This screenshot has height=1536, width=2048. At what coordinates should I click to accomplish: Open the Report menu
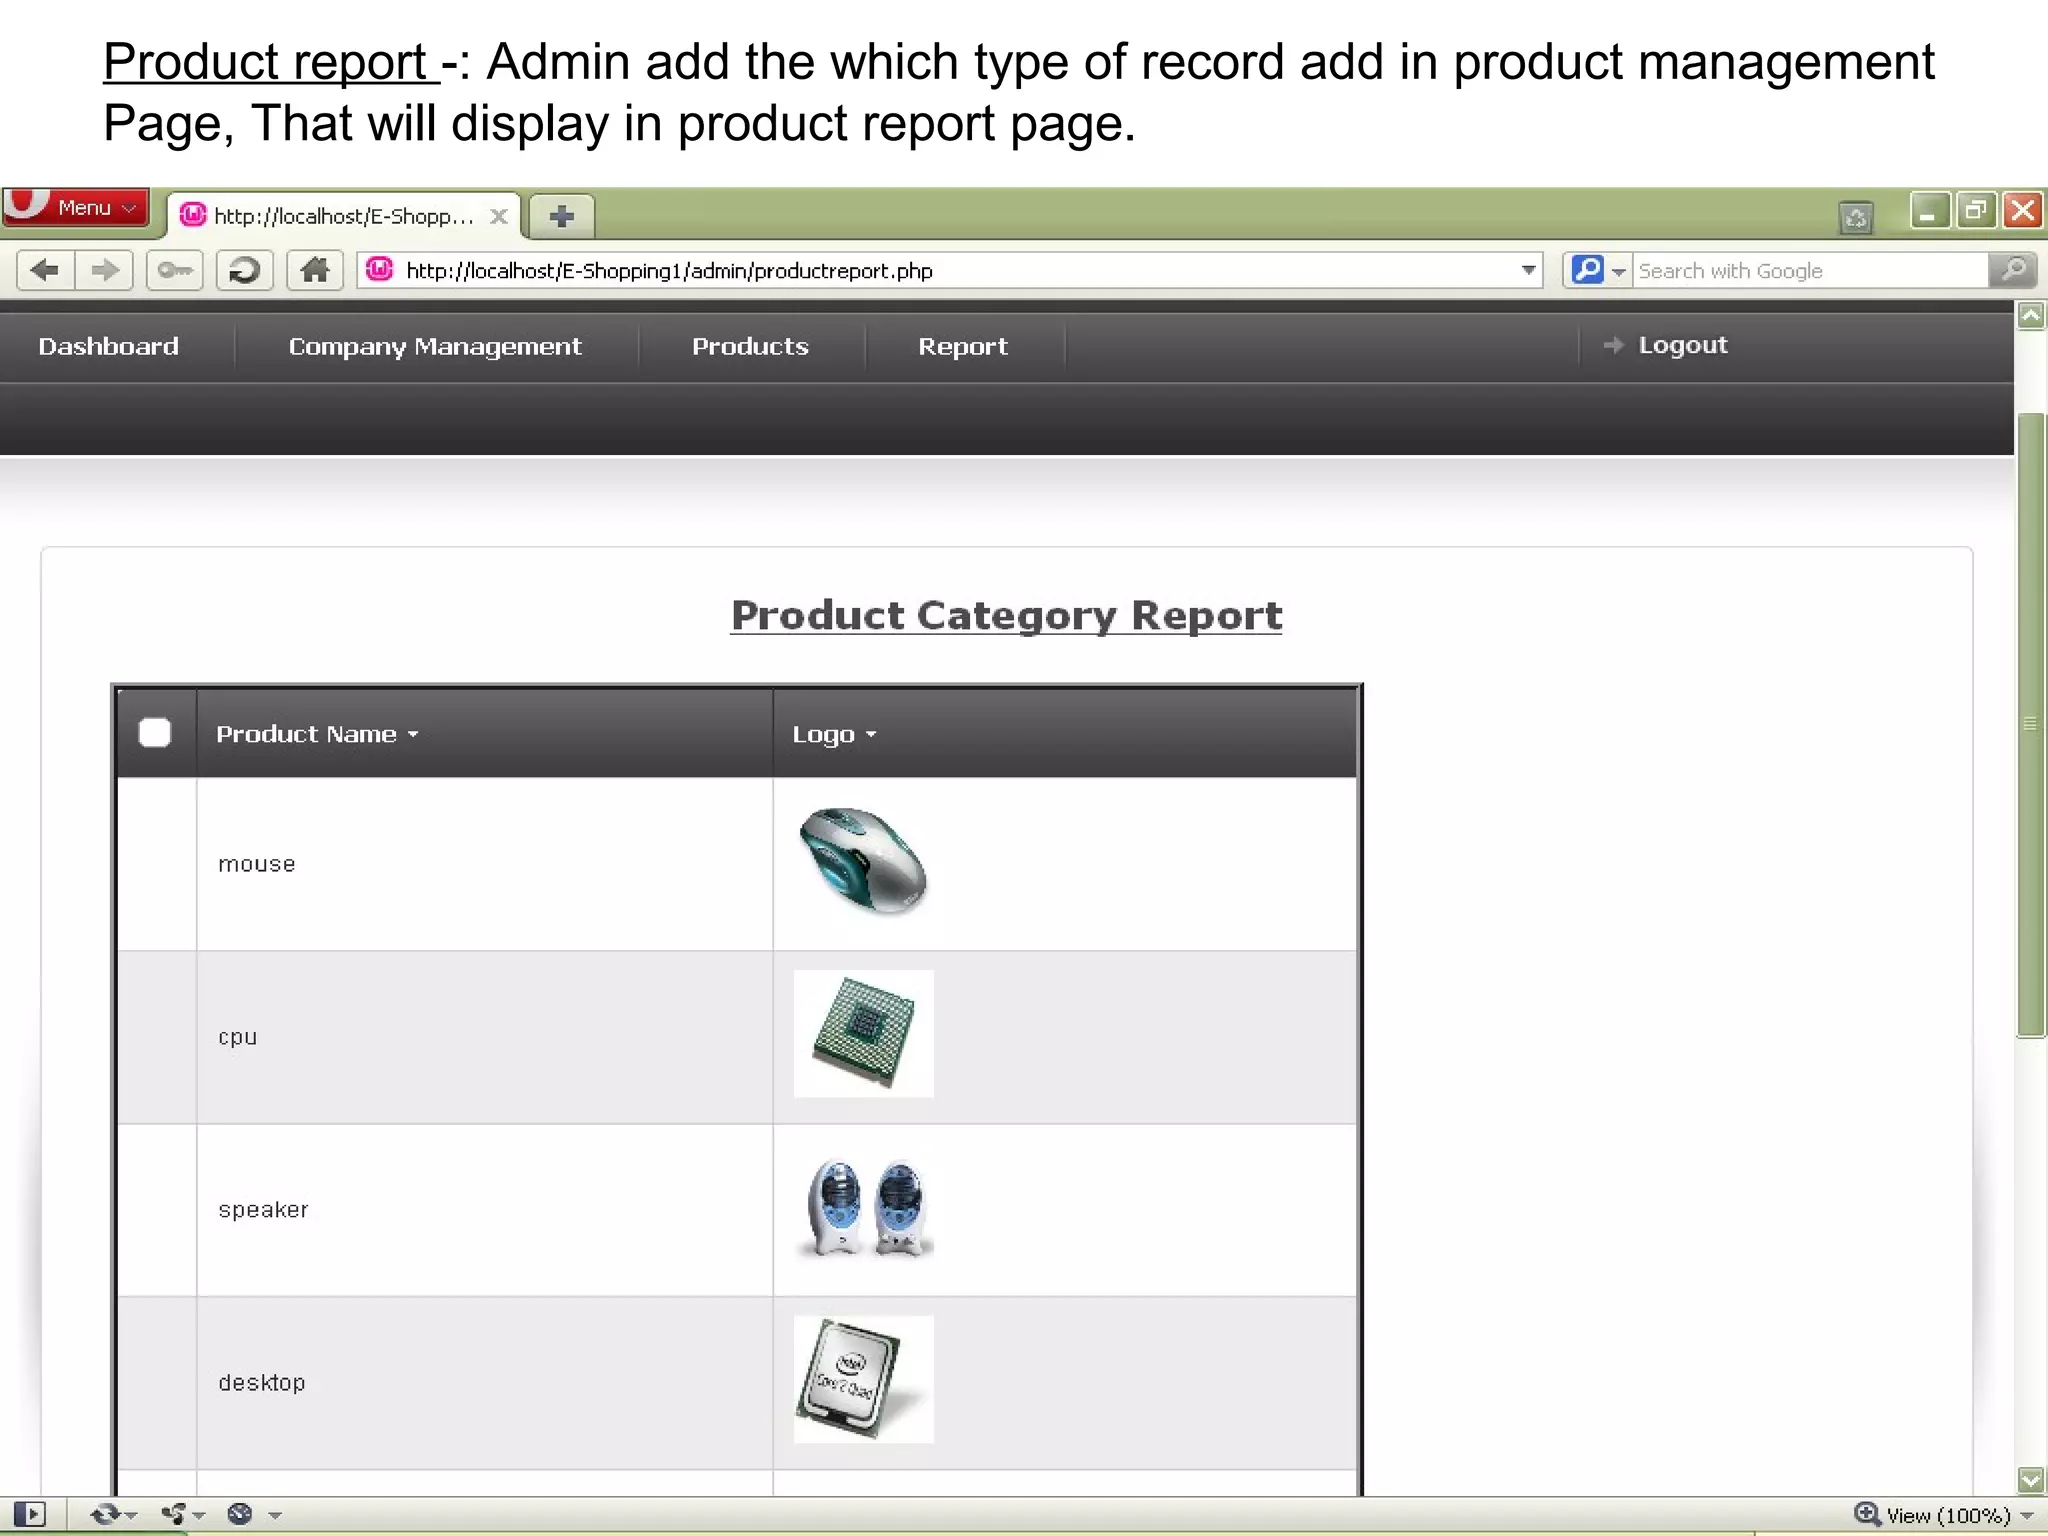click(x=963, y=346)
